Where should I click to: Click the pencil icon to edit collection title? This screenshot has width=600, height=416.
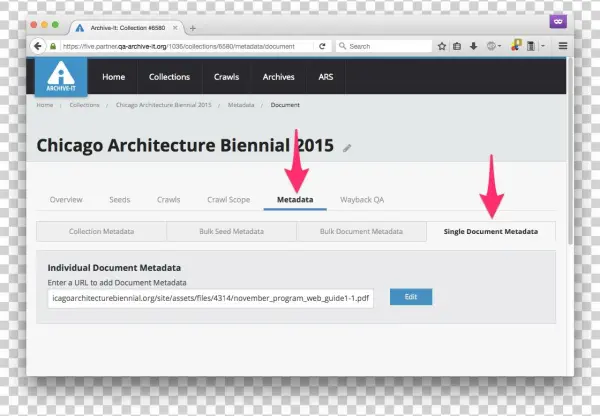[x=348, y=147]
